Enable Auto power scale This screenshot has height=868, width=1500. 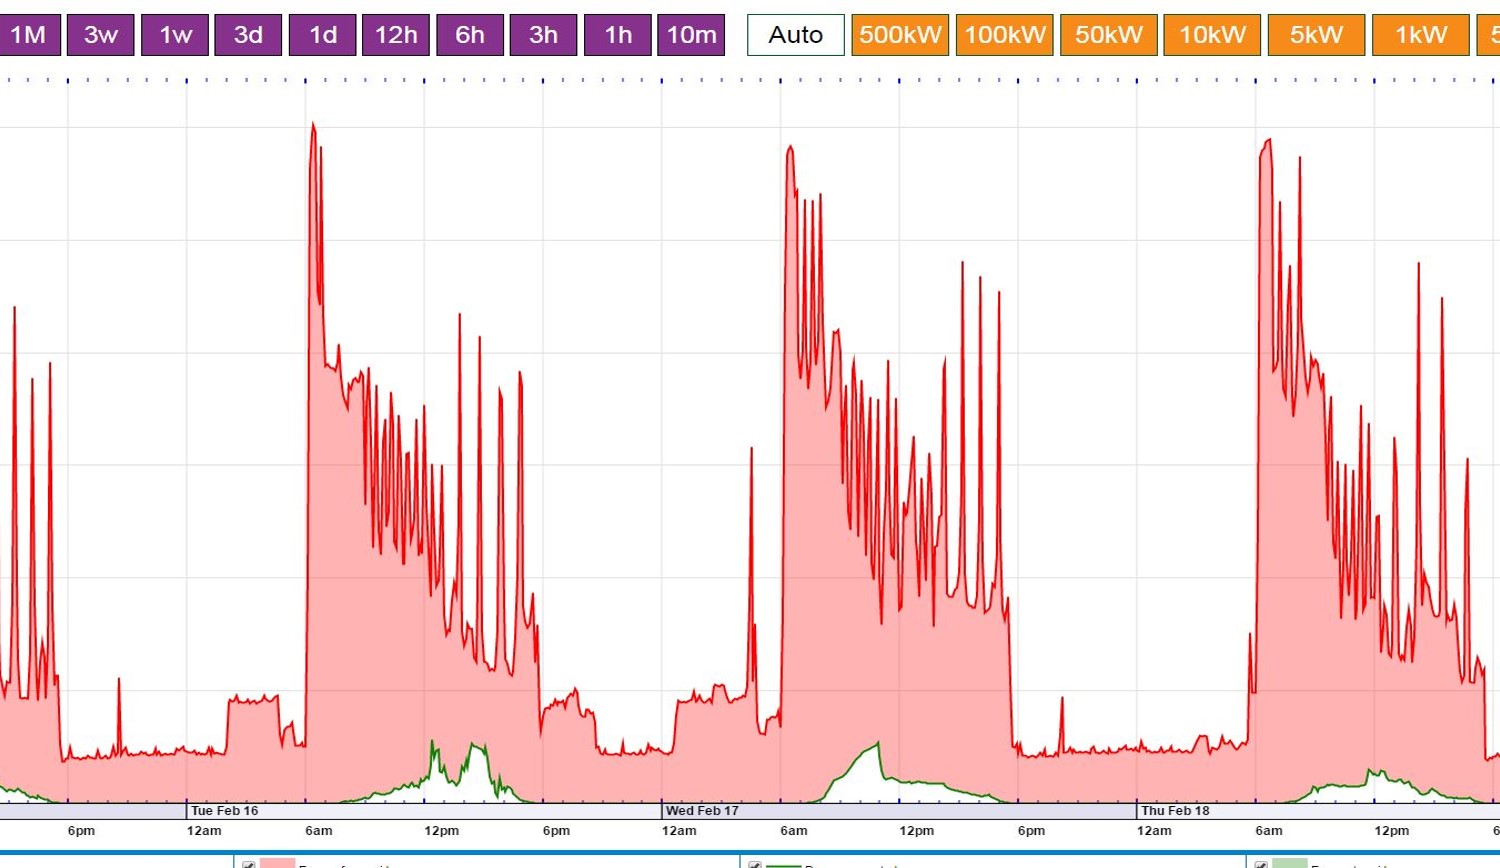click(x=796, y=35)
